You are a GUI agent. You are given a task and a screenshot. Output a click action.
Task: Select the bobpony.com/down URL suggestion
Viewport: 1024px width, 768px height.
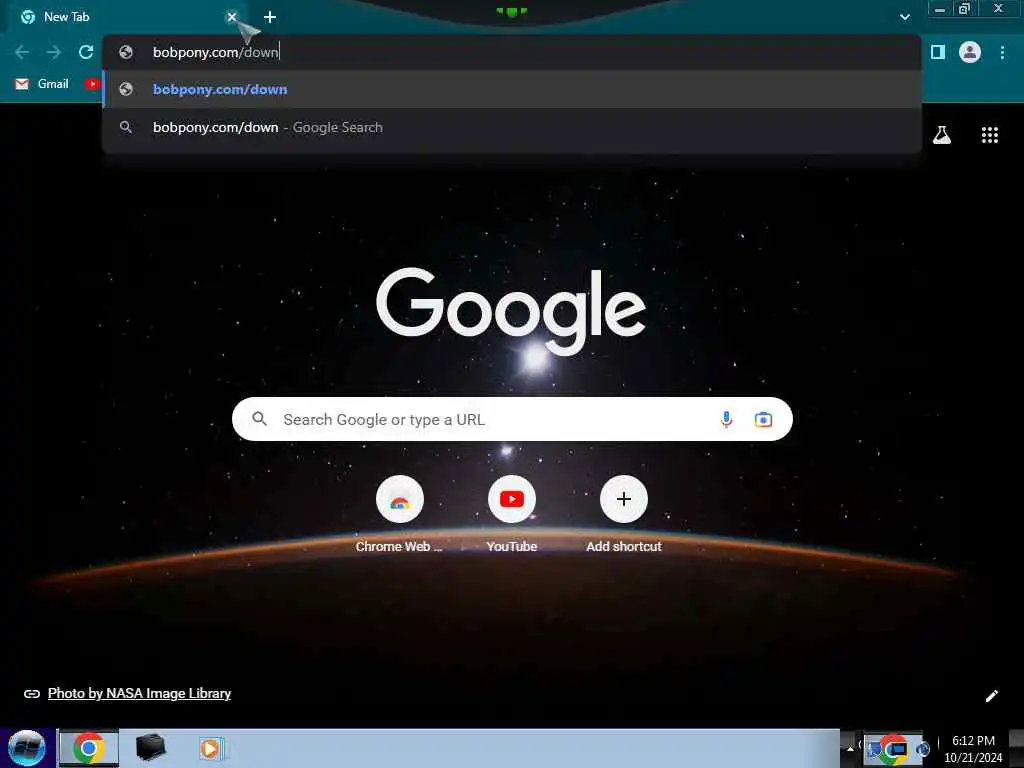pyautogui.click(x=512, y=89)
